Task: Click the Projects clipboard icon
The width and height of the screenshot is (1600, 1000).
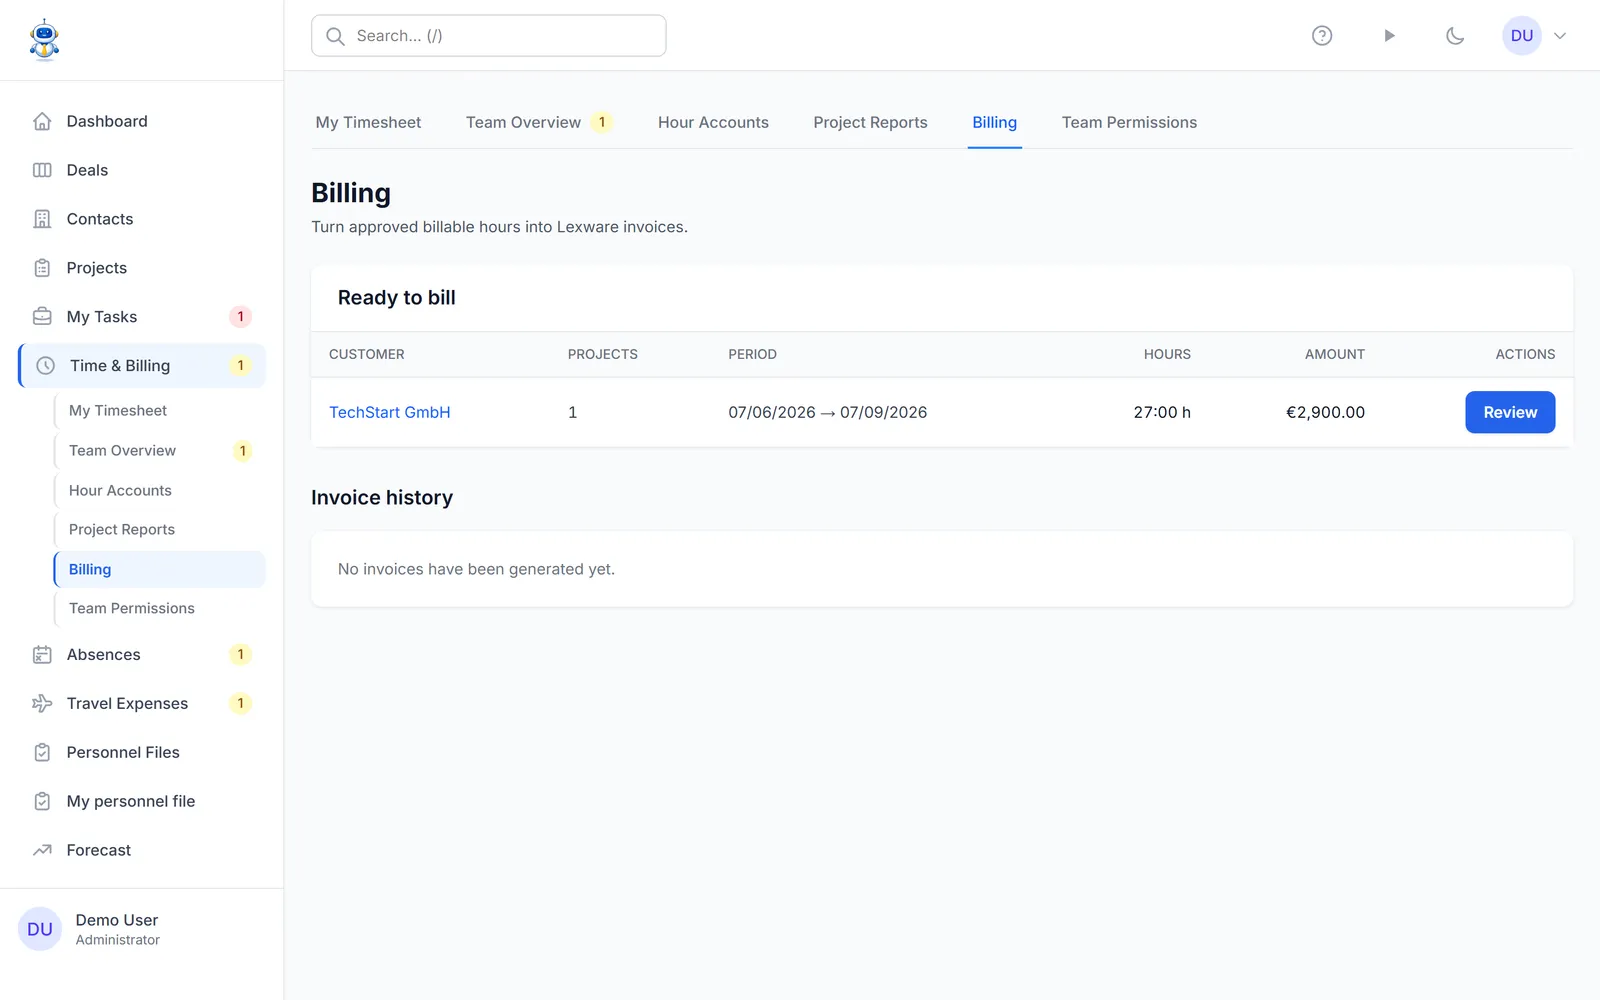Action: pos(42,268)
